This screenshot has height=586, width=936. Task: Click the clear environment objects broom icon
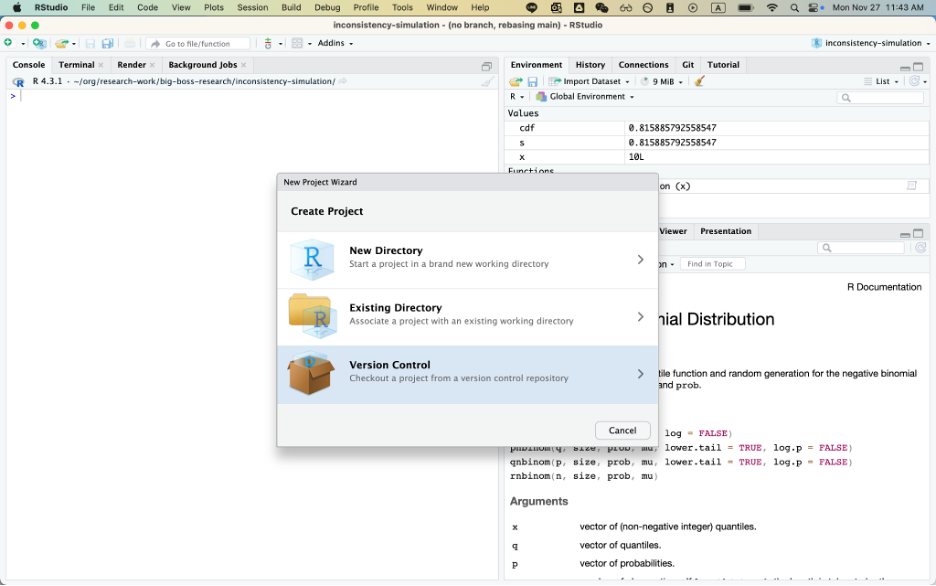(699, 81)
